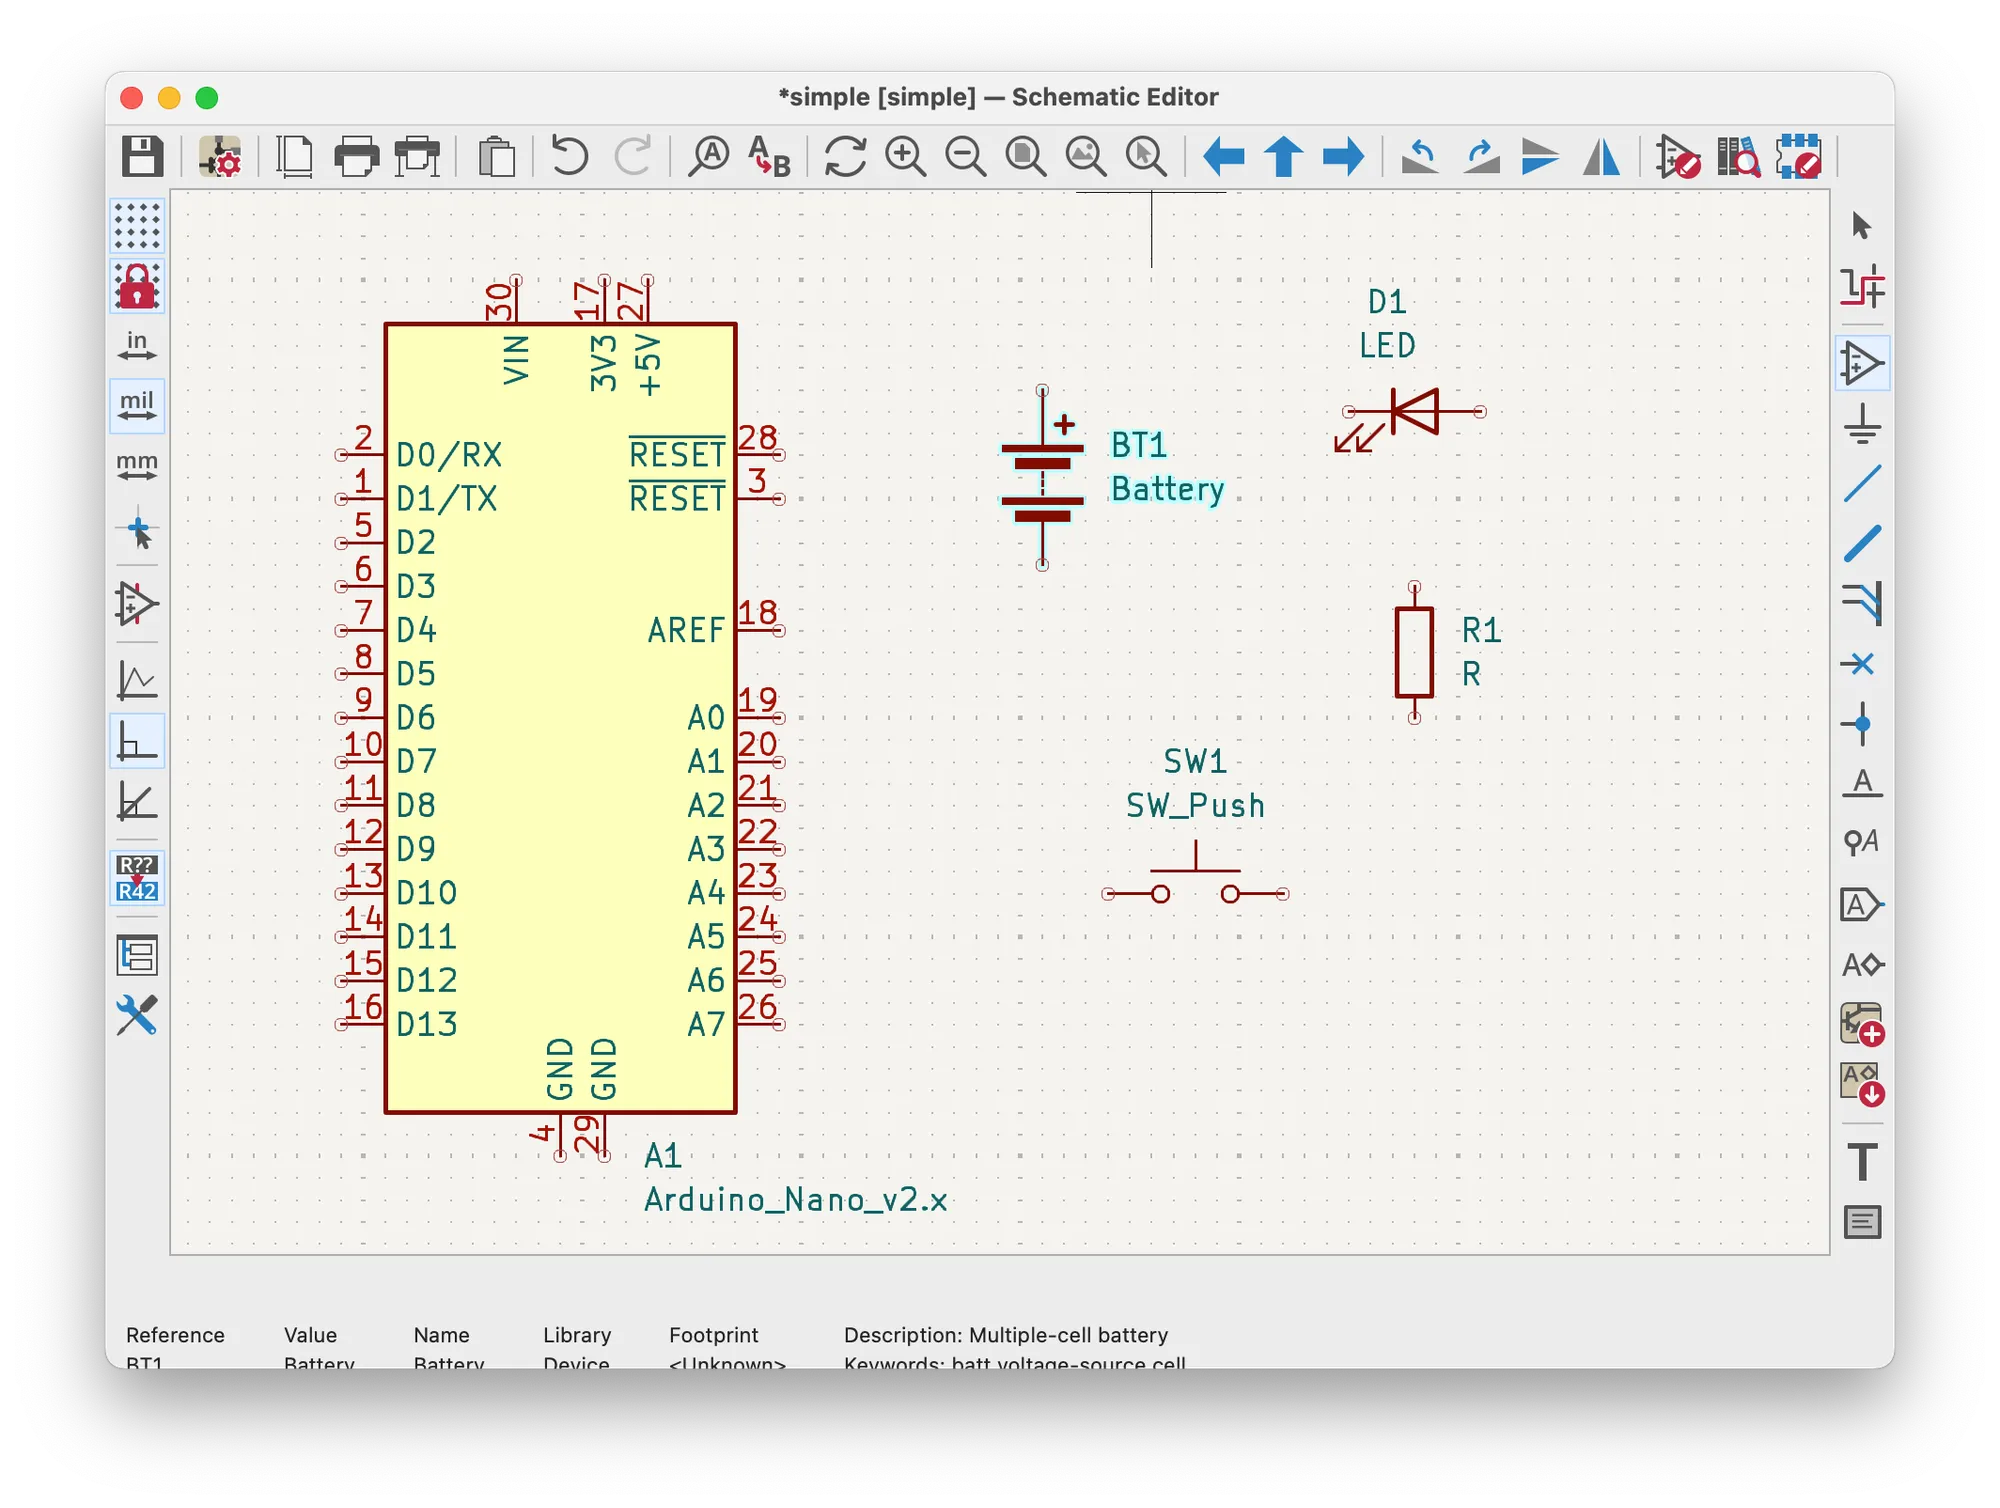2000x1508 pixels.
Task: Refresh the schematic view
Action: (x=845, y=157)
